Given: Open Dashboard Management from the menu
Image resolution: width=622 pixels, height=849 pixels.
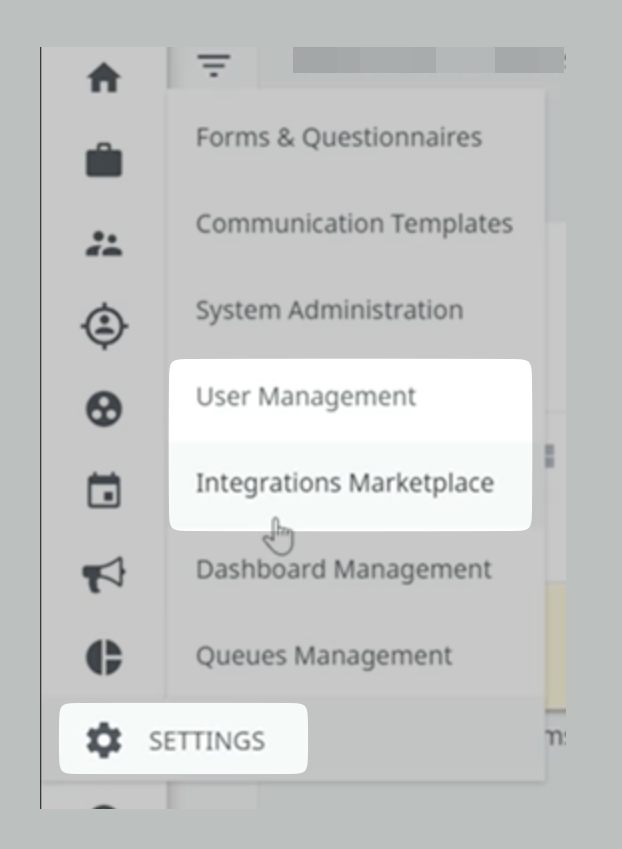Looking at the screenshot, I should [x=344, y=570].
